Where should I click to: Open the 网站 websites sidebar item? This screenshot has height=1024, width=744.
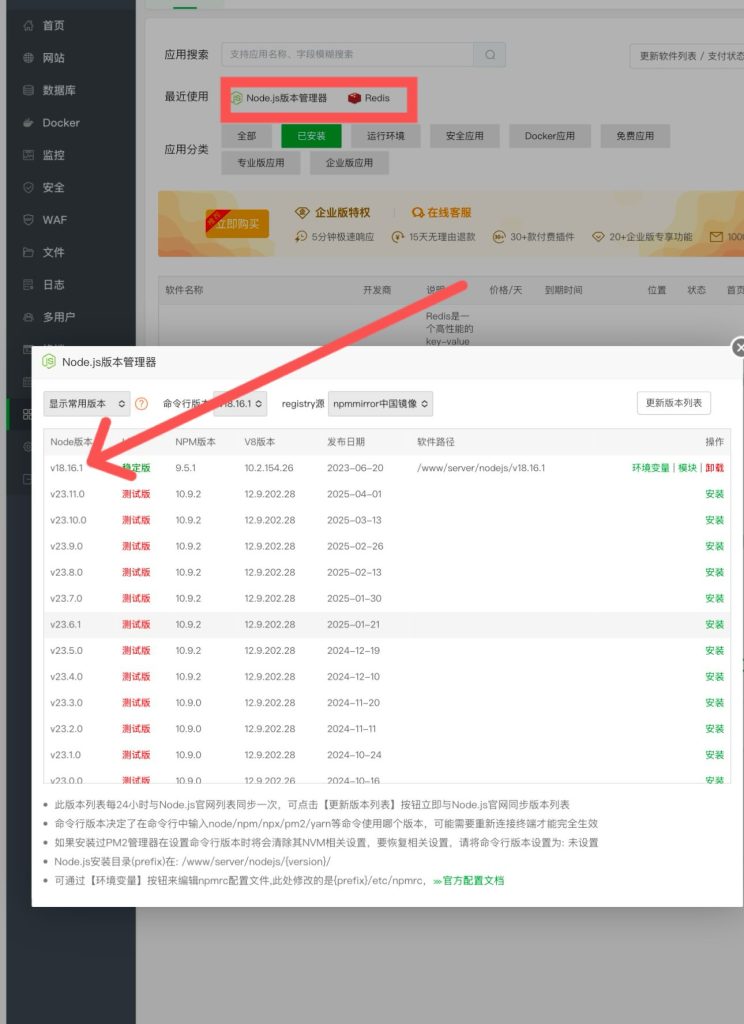[x=54, y=58]
